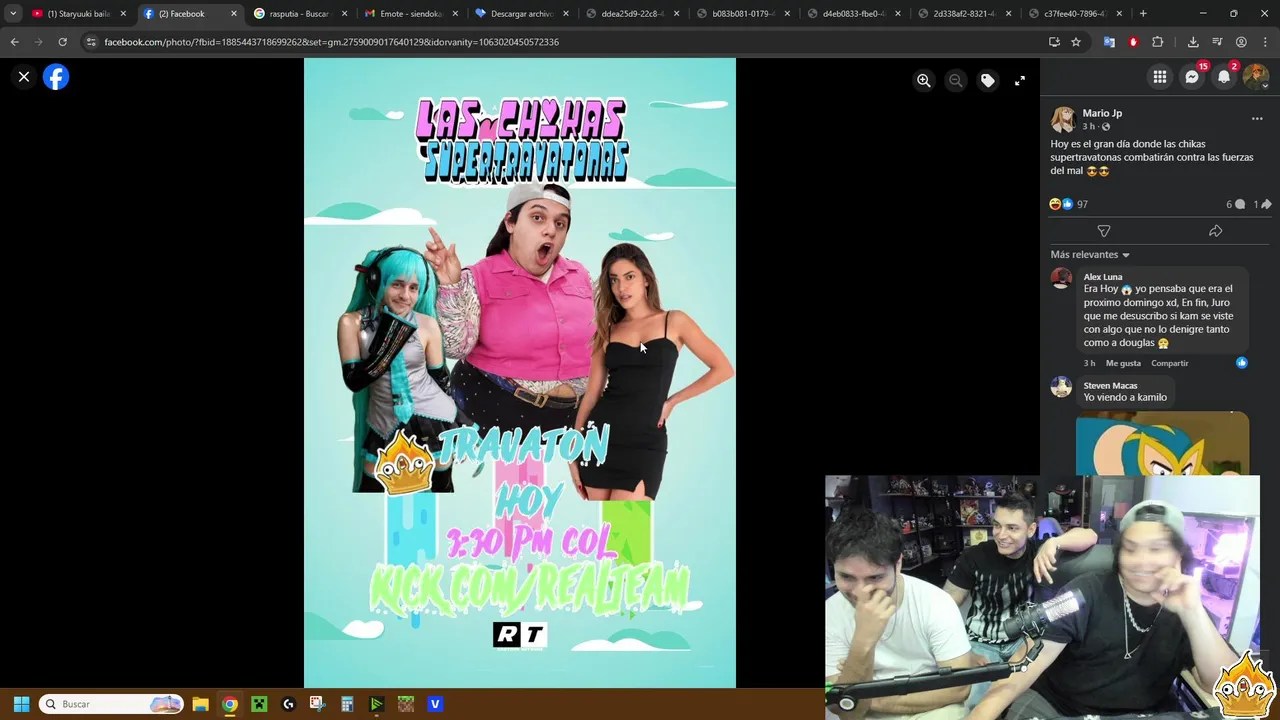Tag the photo using the tag icon

[988, 81]
